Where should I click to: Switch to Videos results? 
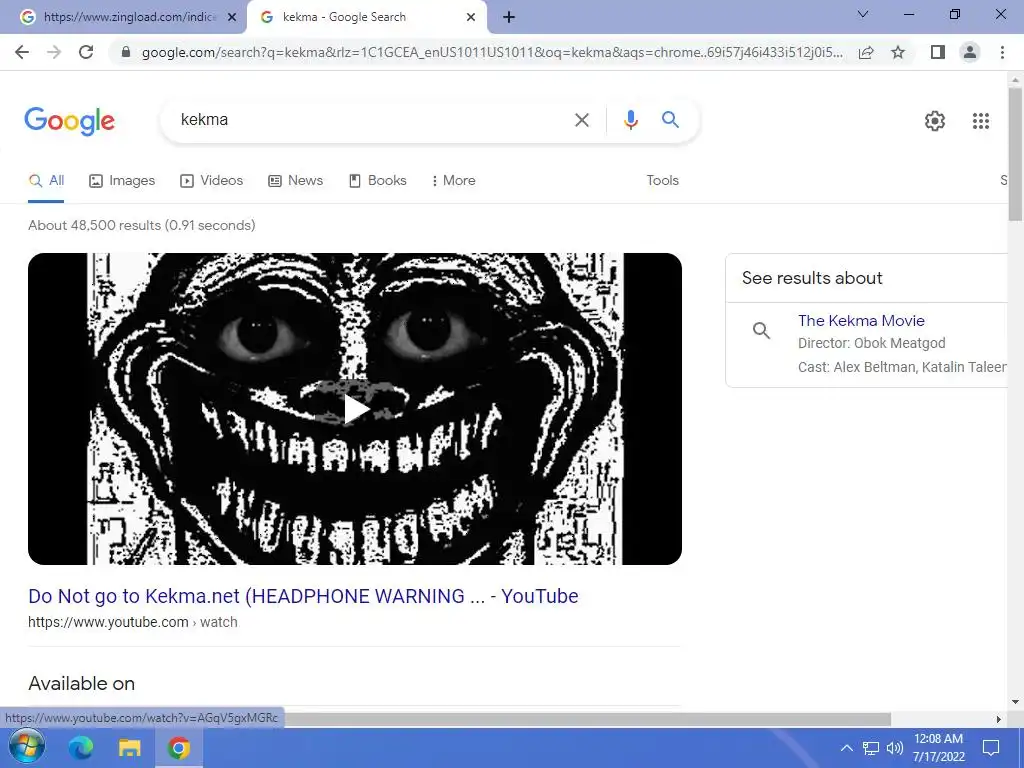click(212, 181)
